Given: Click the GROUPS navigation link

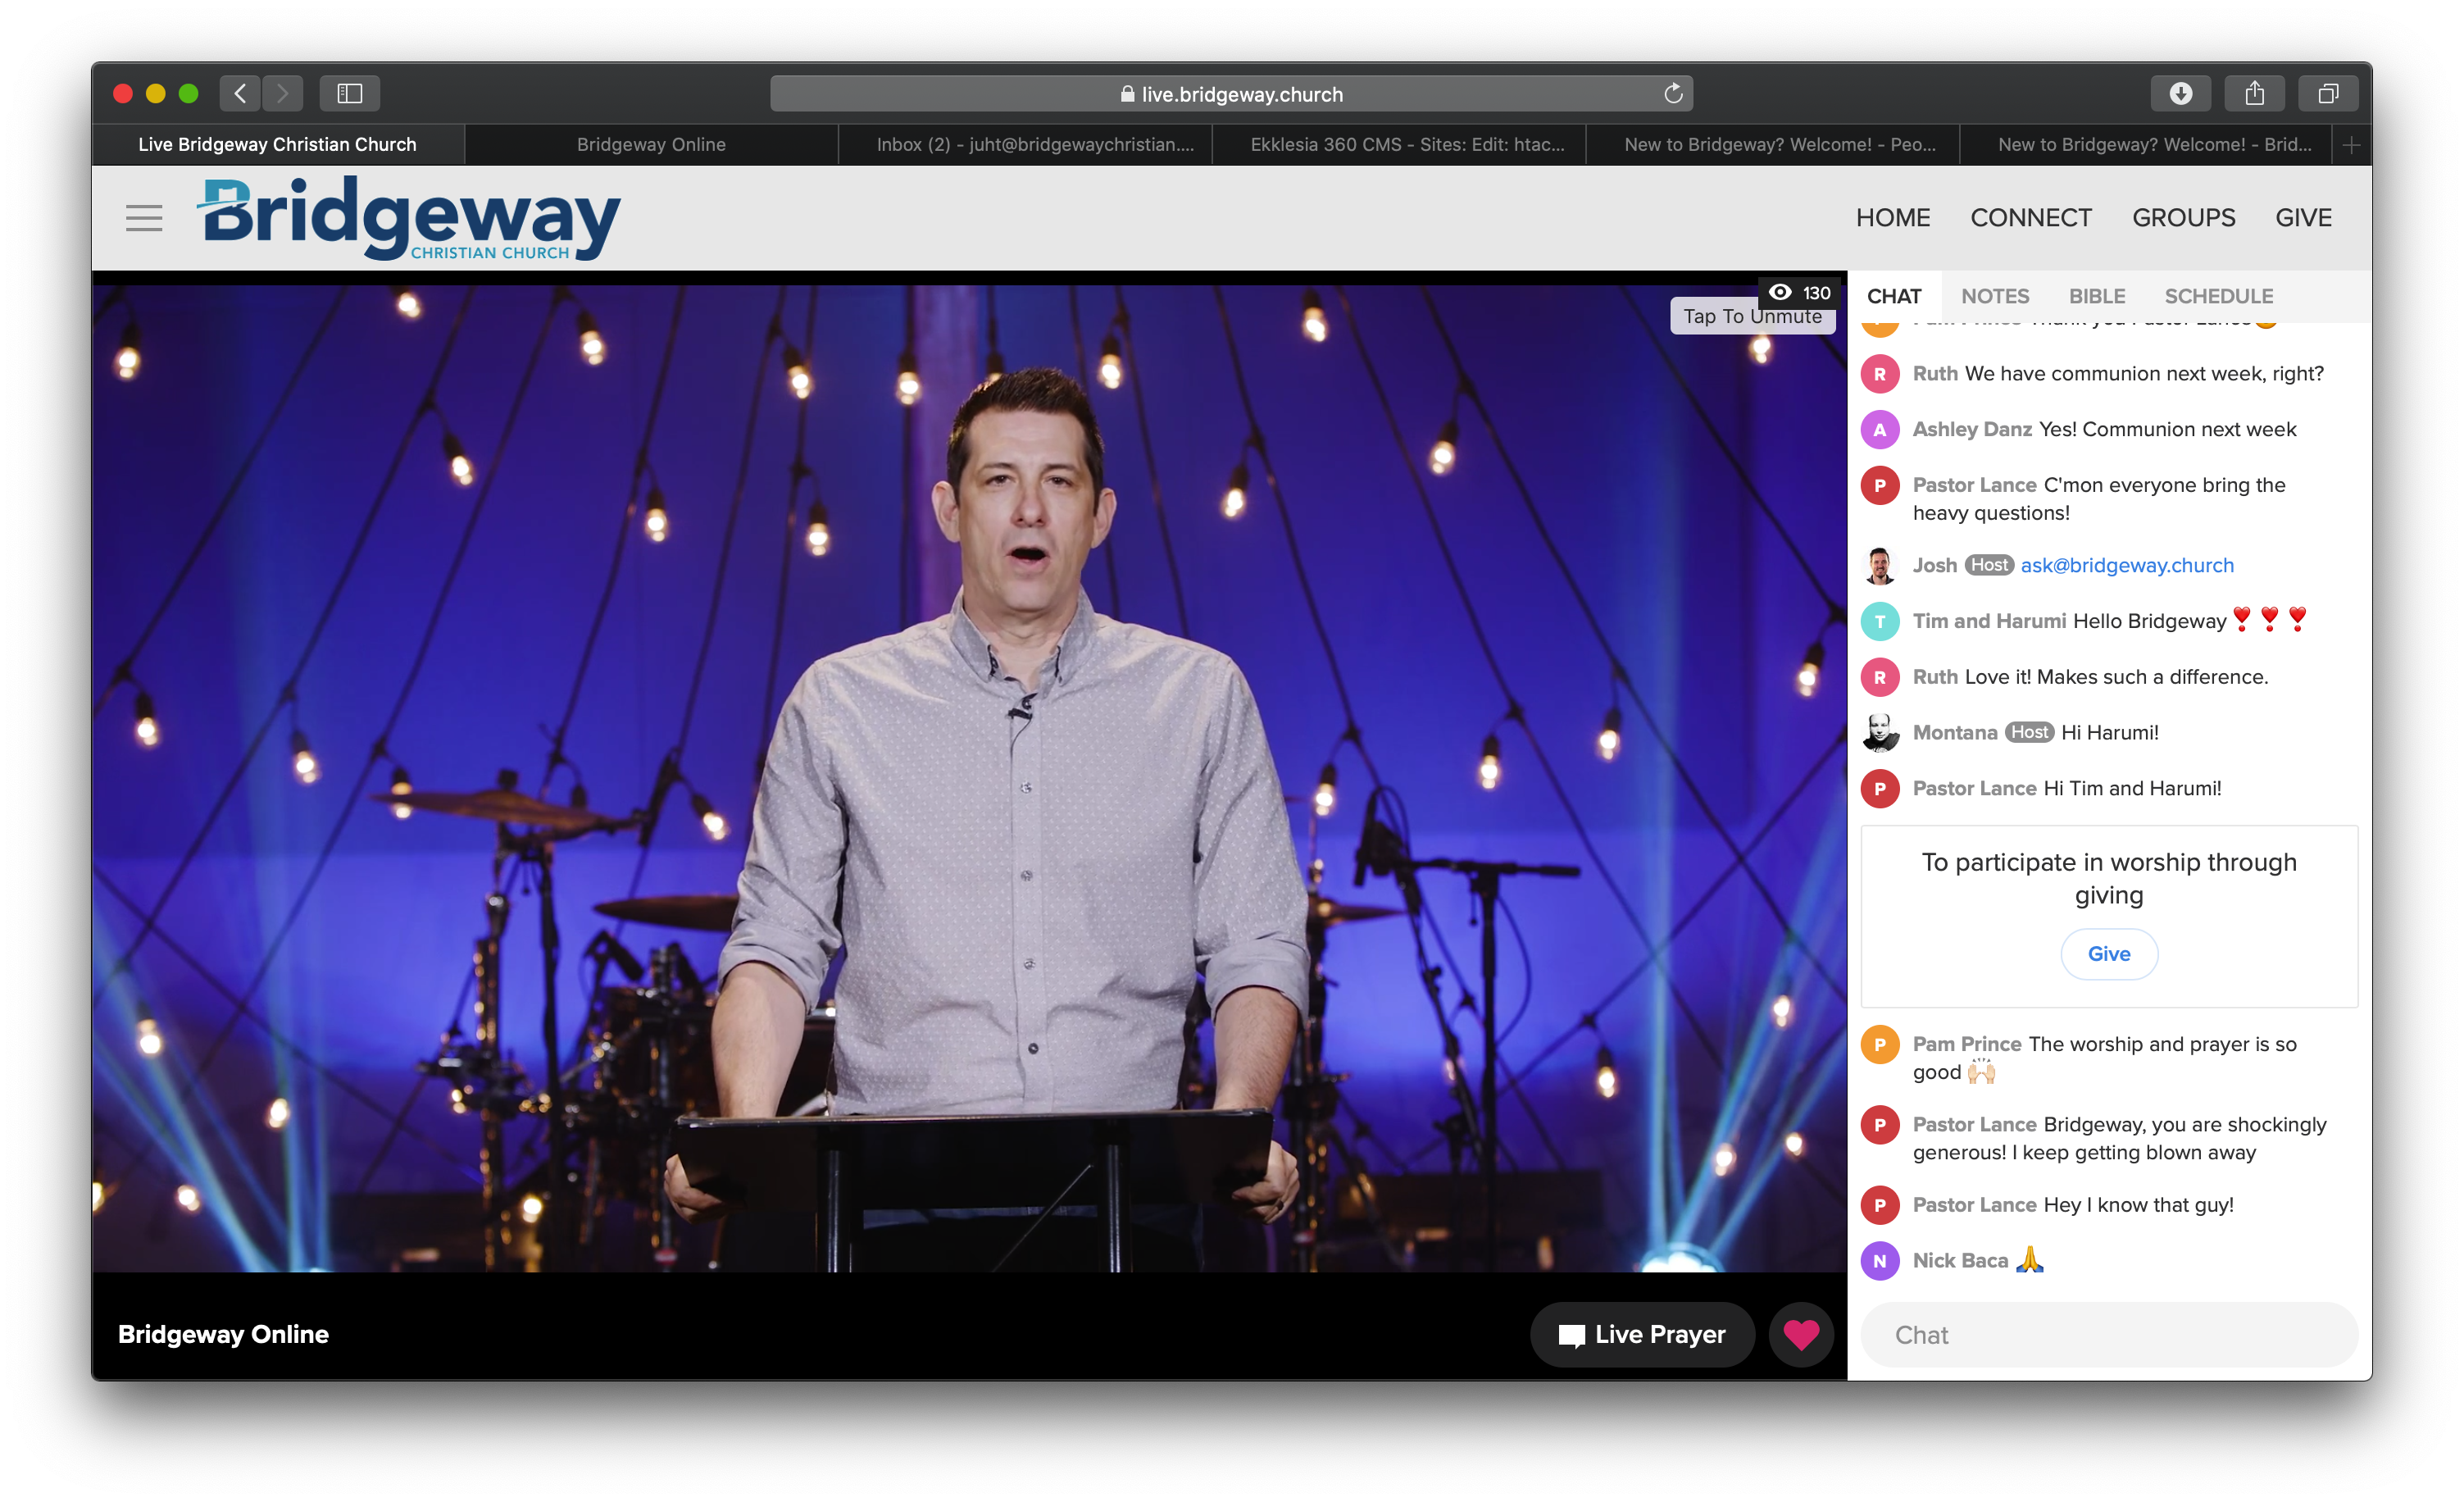Looking at the screenshot, I should [2183, 218].
